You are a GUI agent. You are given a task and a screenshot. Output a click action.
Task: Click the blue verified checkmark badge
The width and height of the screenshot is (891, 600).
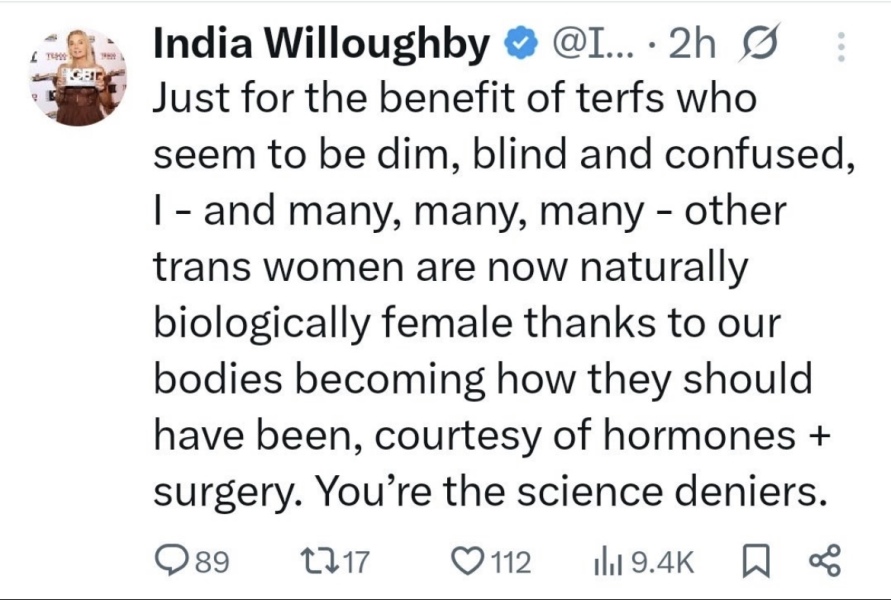[518, 45]
